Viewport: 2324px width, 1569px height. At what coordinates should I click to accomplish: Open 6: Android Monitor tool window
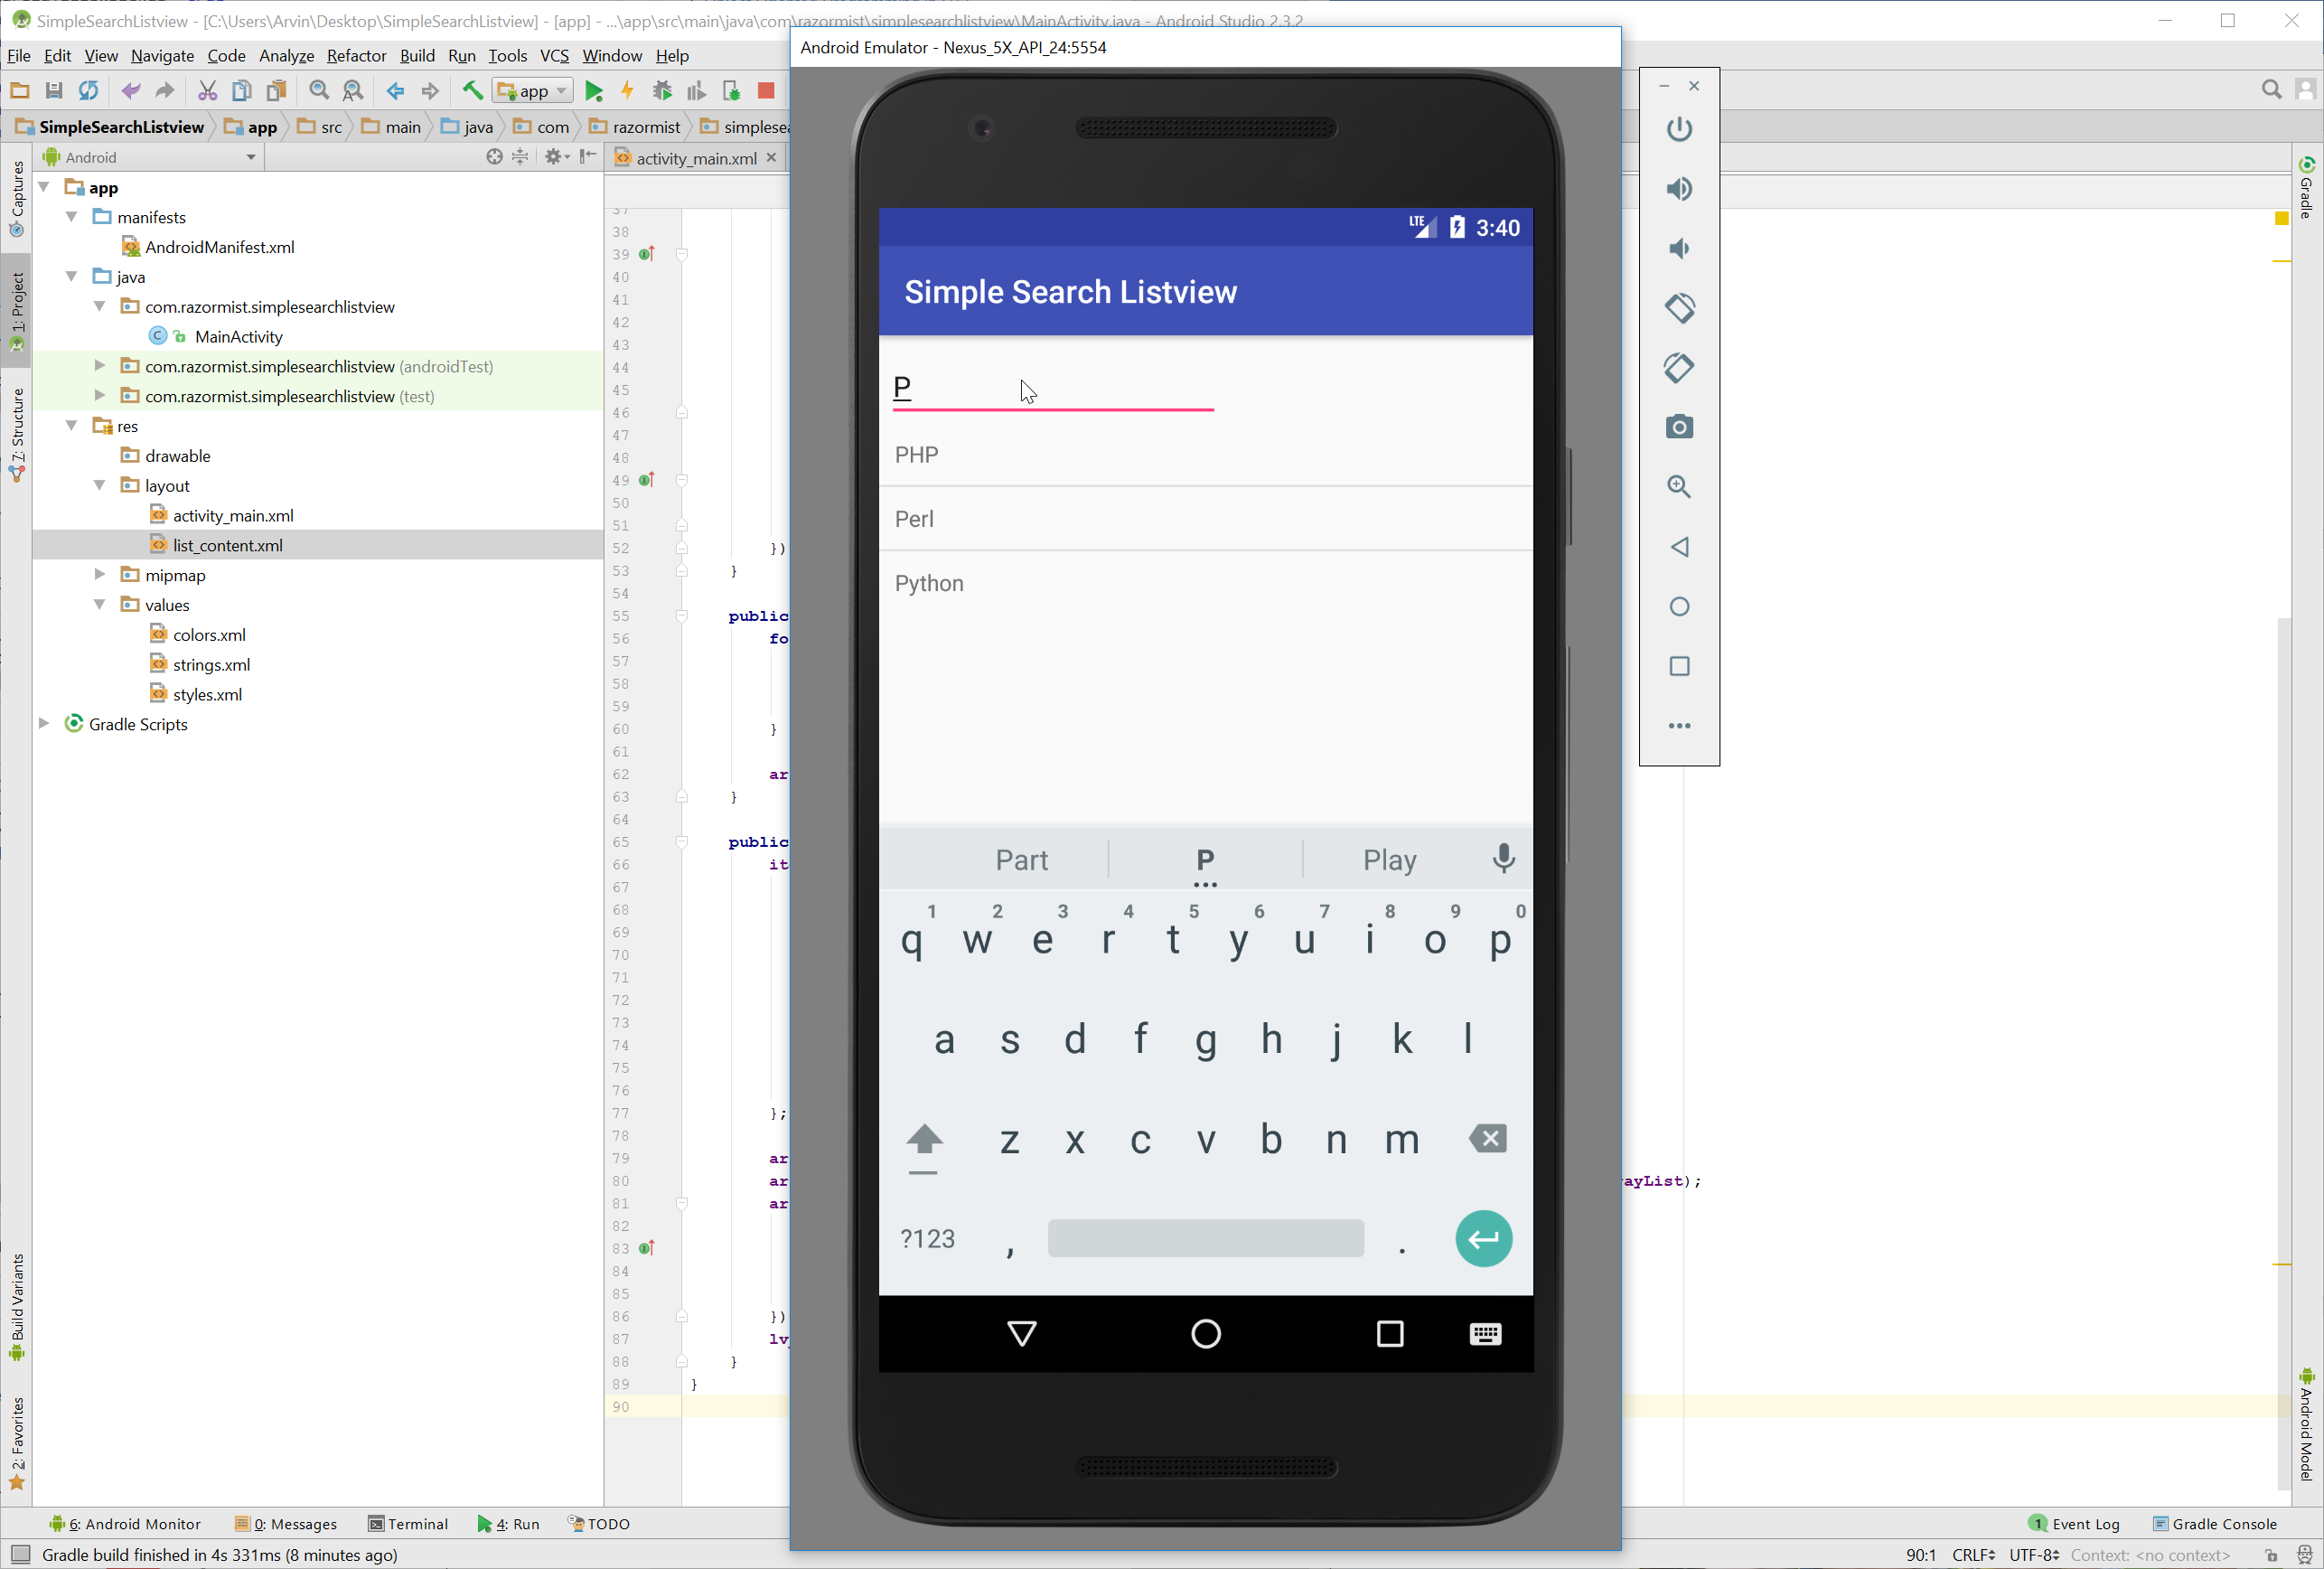pos(125,1523)
